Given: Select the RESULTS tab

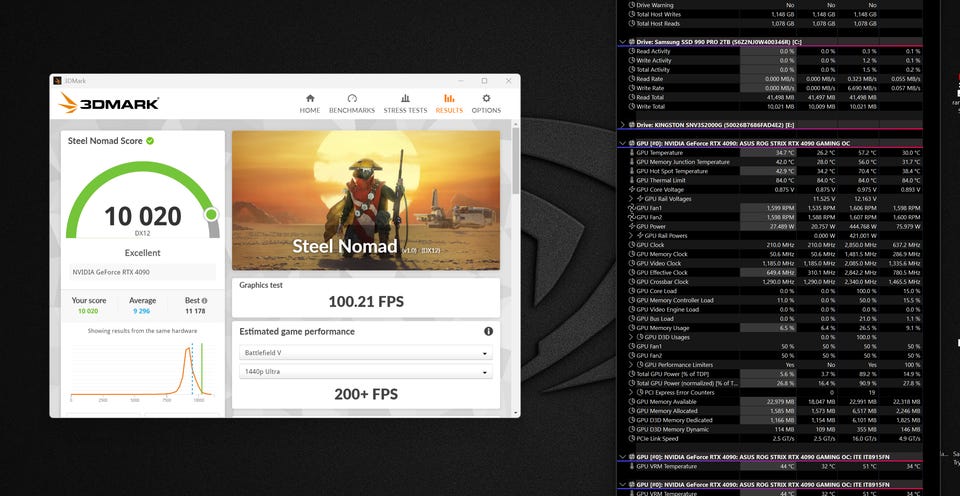Looking at the screenshot, I should click(x=449, y=103).
